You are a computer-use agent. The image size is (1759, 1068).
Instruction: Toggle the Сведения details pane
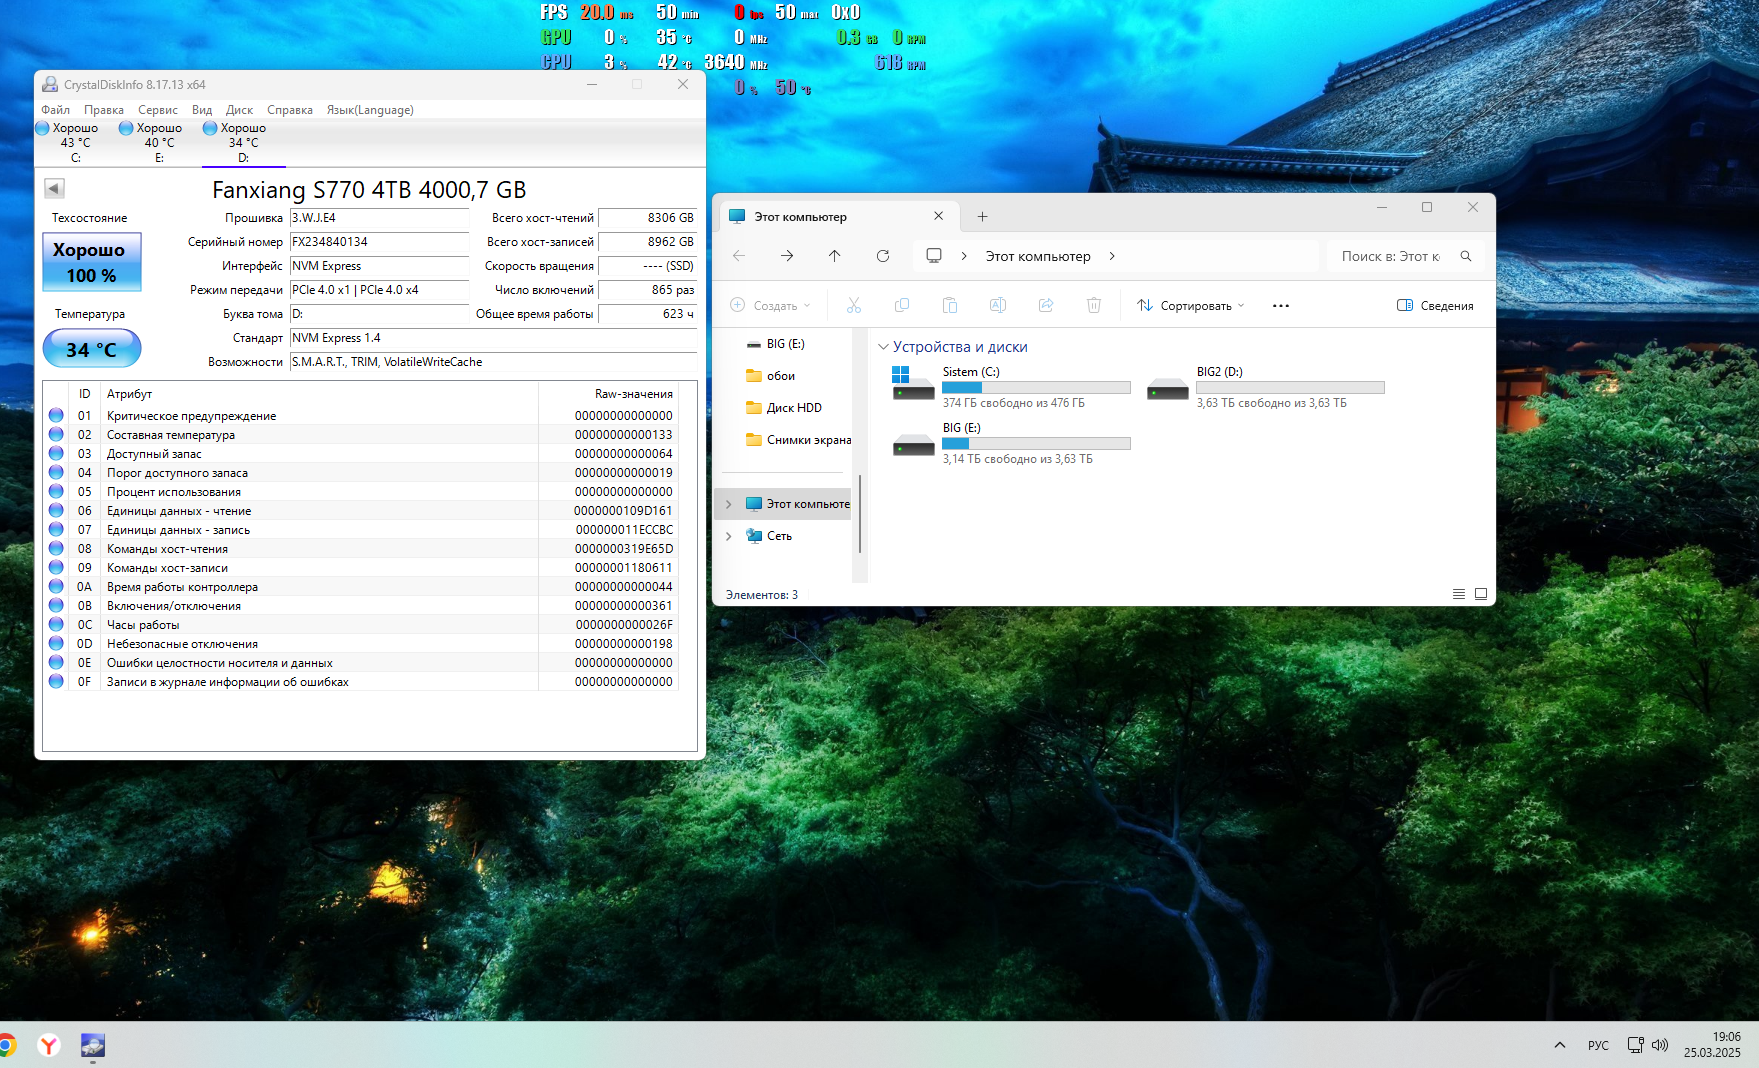1435,306
